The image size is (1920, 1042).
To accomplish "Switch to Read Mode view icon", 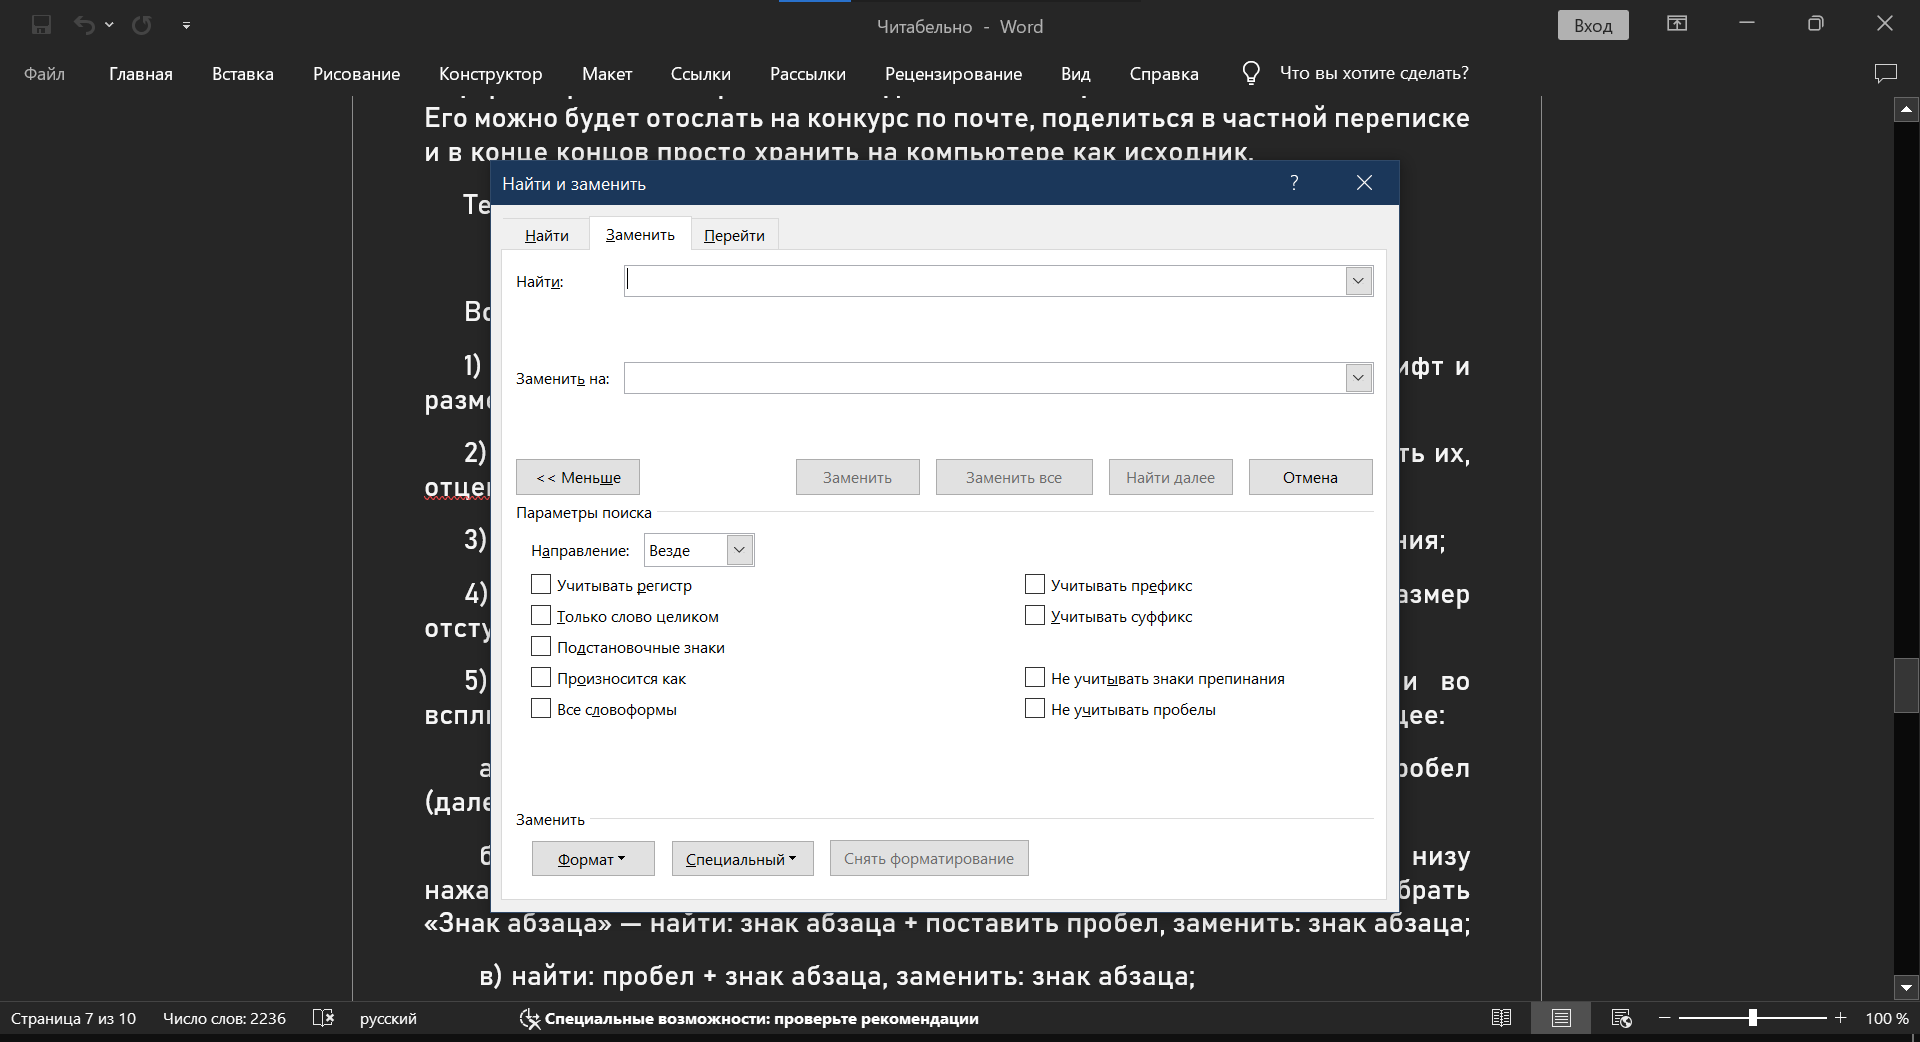I will 1501,1018.
